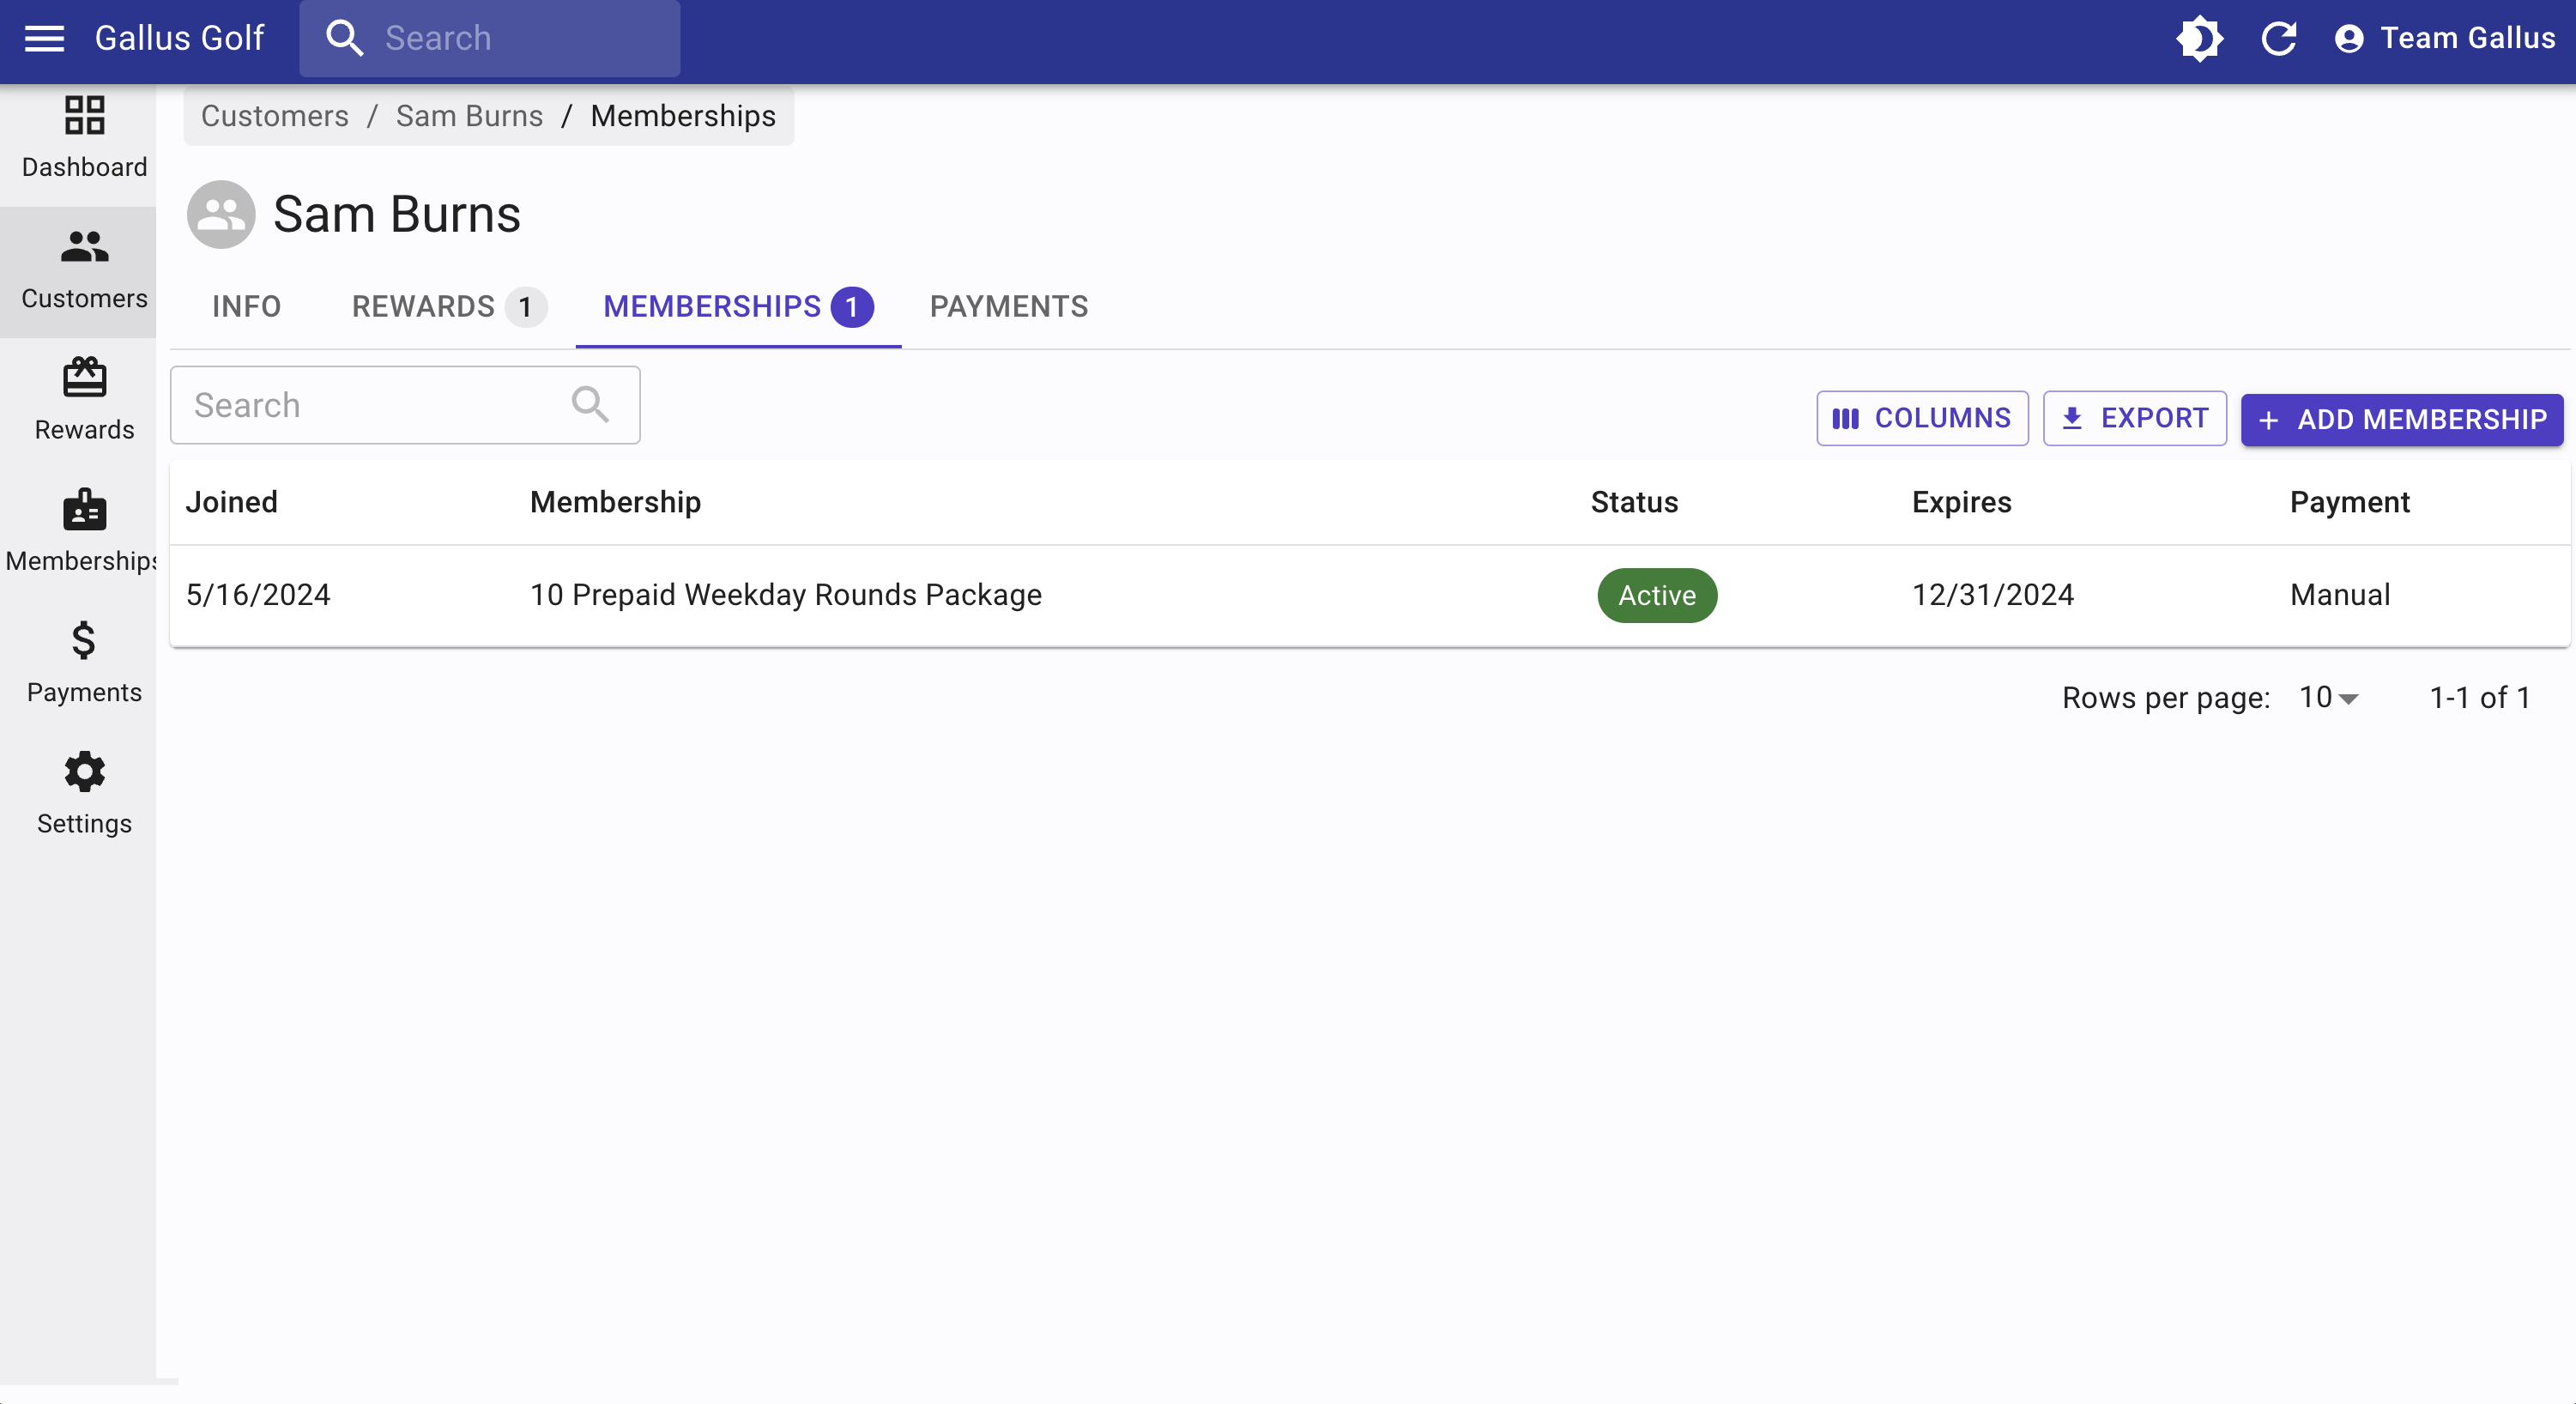2576x1404 pixels.
Task: Sort by the Payment column header
Action: [x=2350, y=502]
